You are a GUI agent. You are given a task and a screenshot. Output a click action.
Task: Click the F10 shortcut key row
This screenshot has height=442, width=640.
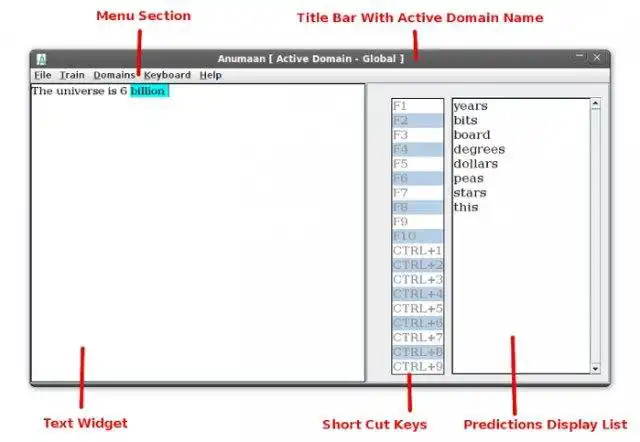click(418, 236)
